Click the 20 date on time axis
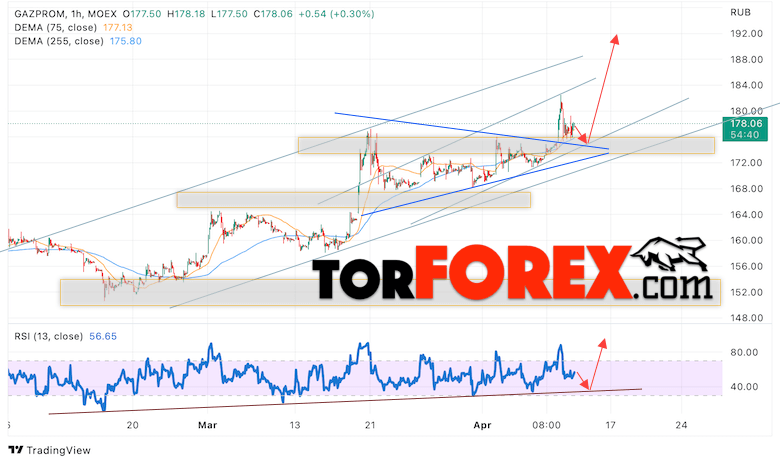 tap(132, 425)
